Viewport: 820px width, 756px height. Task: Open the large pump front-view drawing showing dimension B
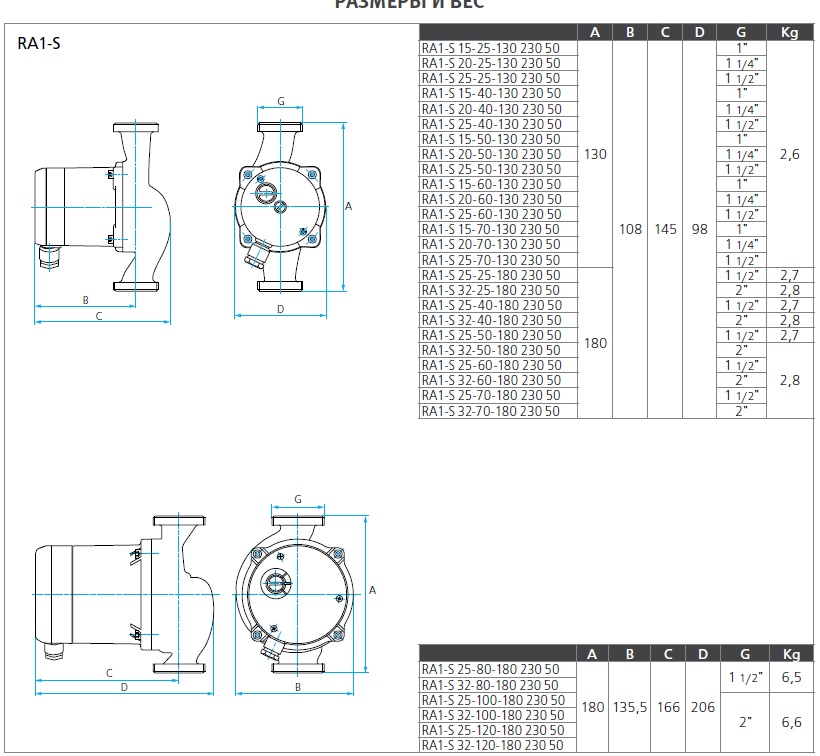click(303, 596)
